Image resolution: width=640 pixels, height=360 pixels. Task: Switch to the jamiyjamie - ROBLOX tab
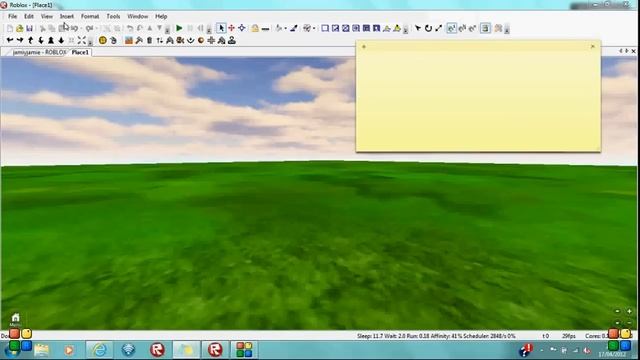[x=39, y=52]
